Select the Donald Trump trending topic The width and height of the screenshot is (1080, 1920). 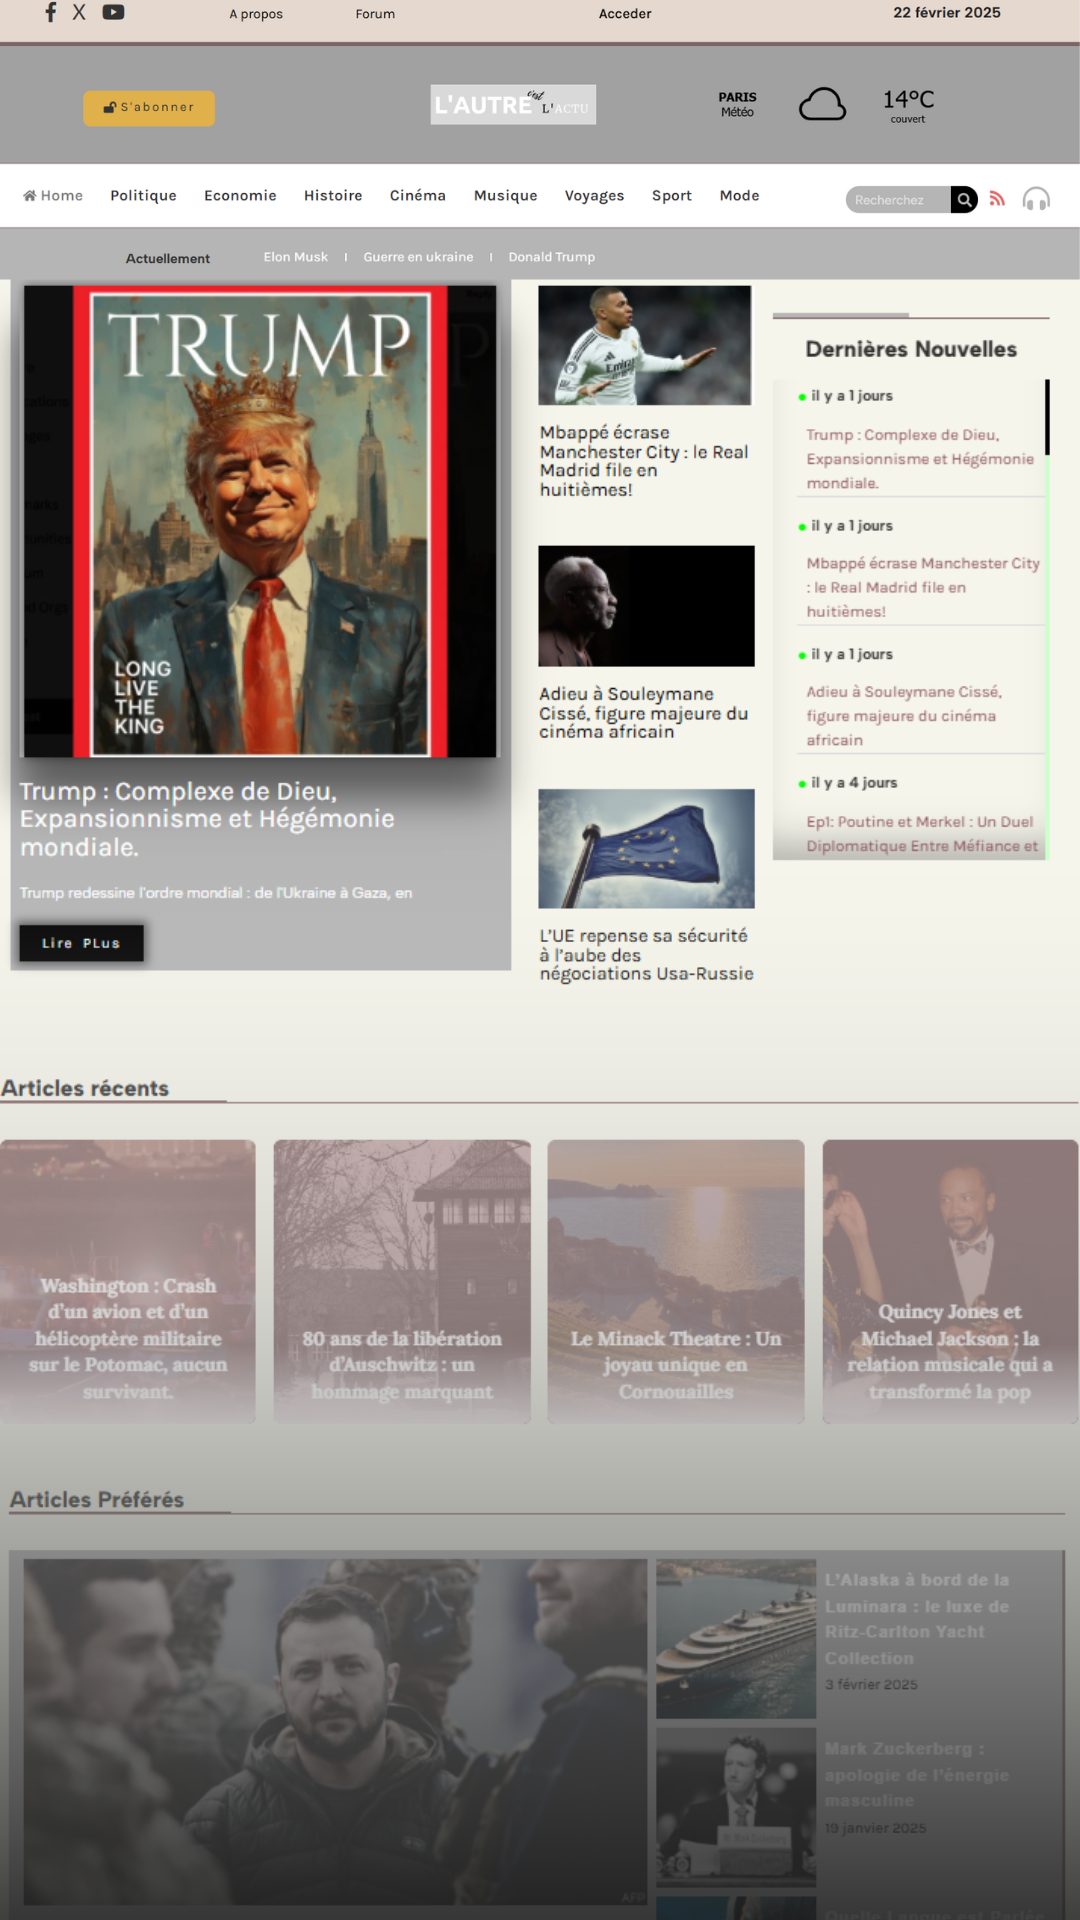[552, 257]
